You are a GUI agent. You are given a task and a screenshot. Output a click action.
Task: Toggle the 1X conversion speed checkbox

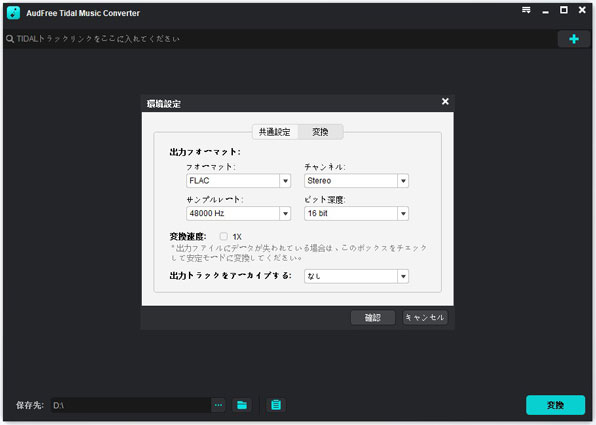point(224,236)
